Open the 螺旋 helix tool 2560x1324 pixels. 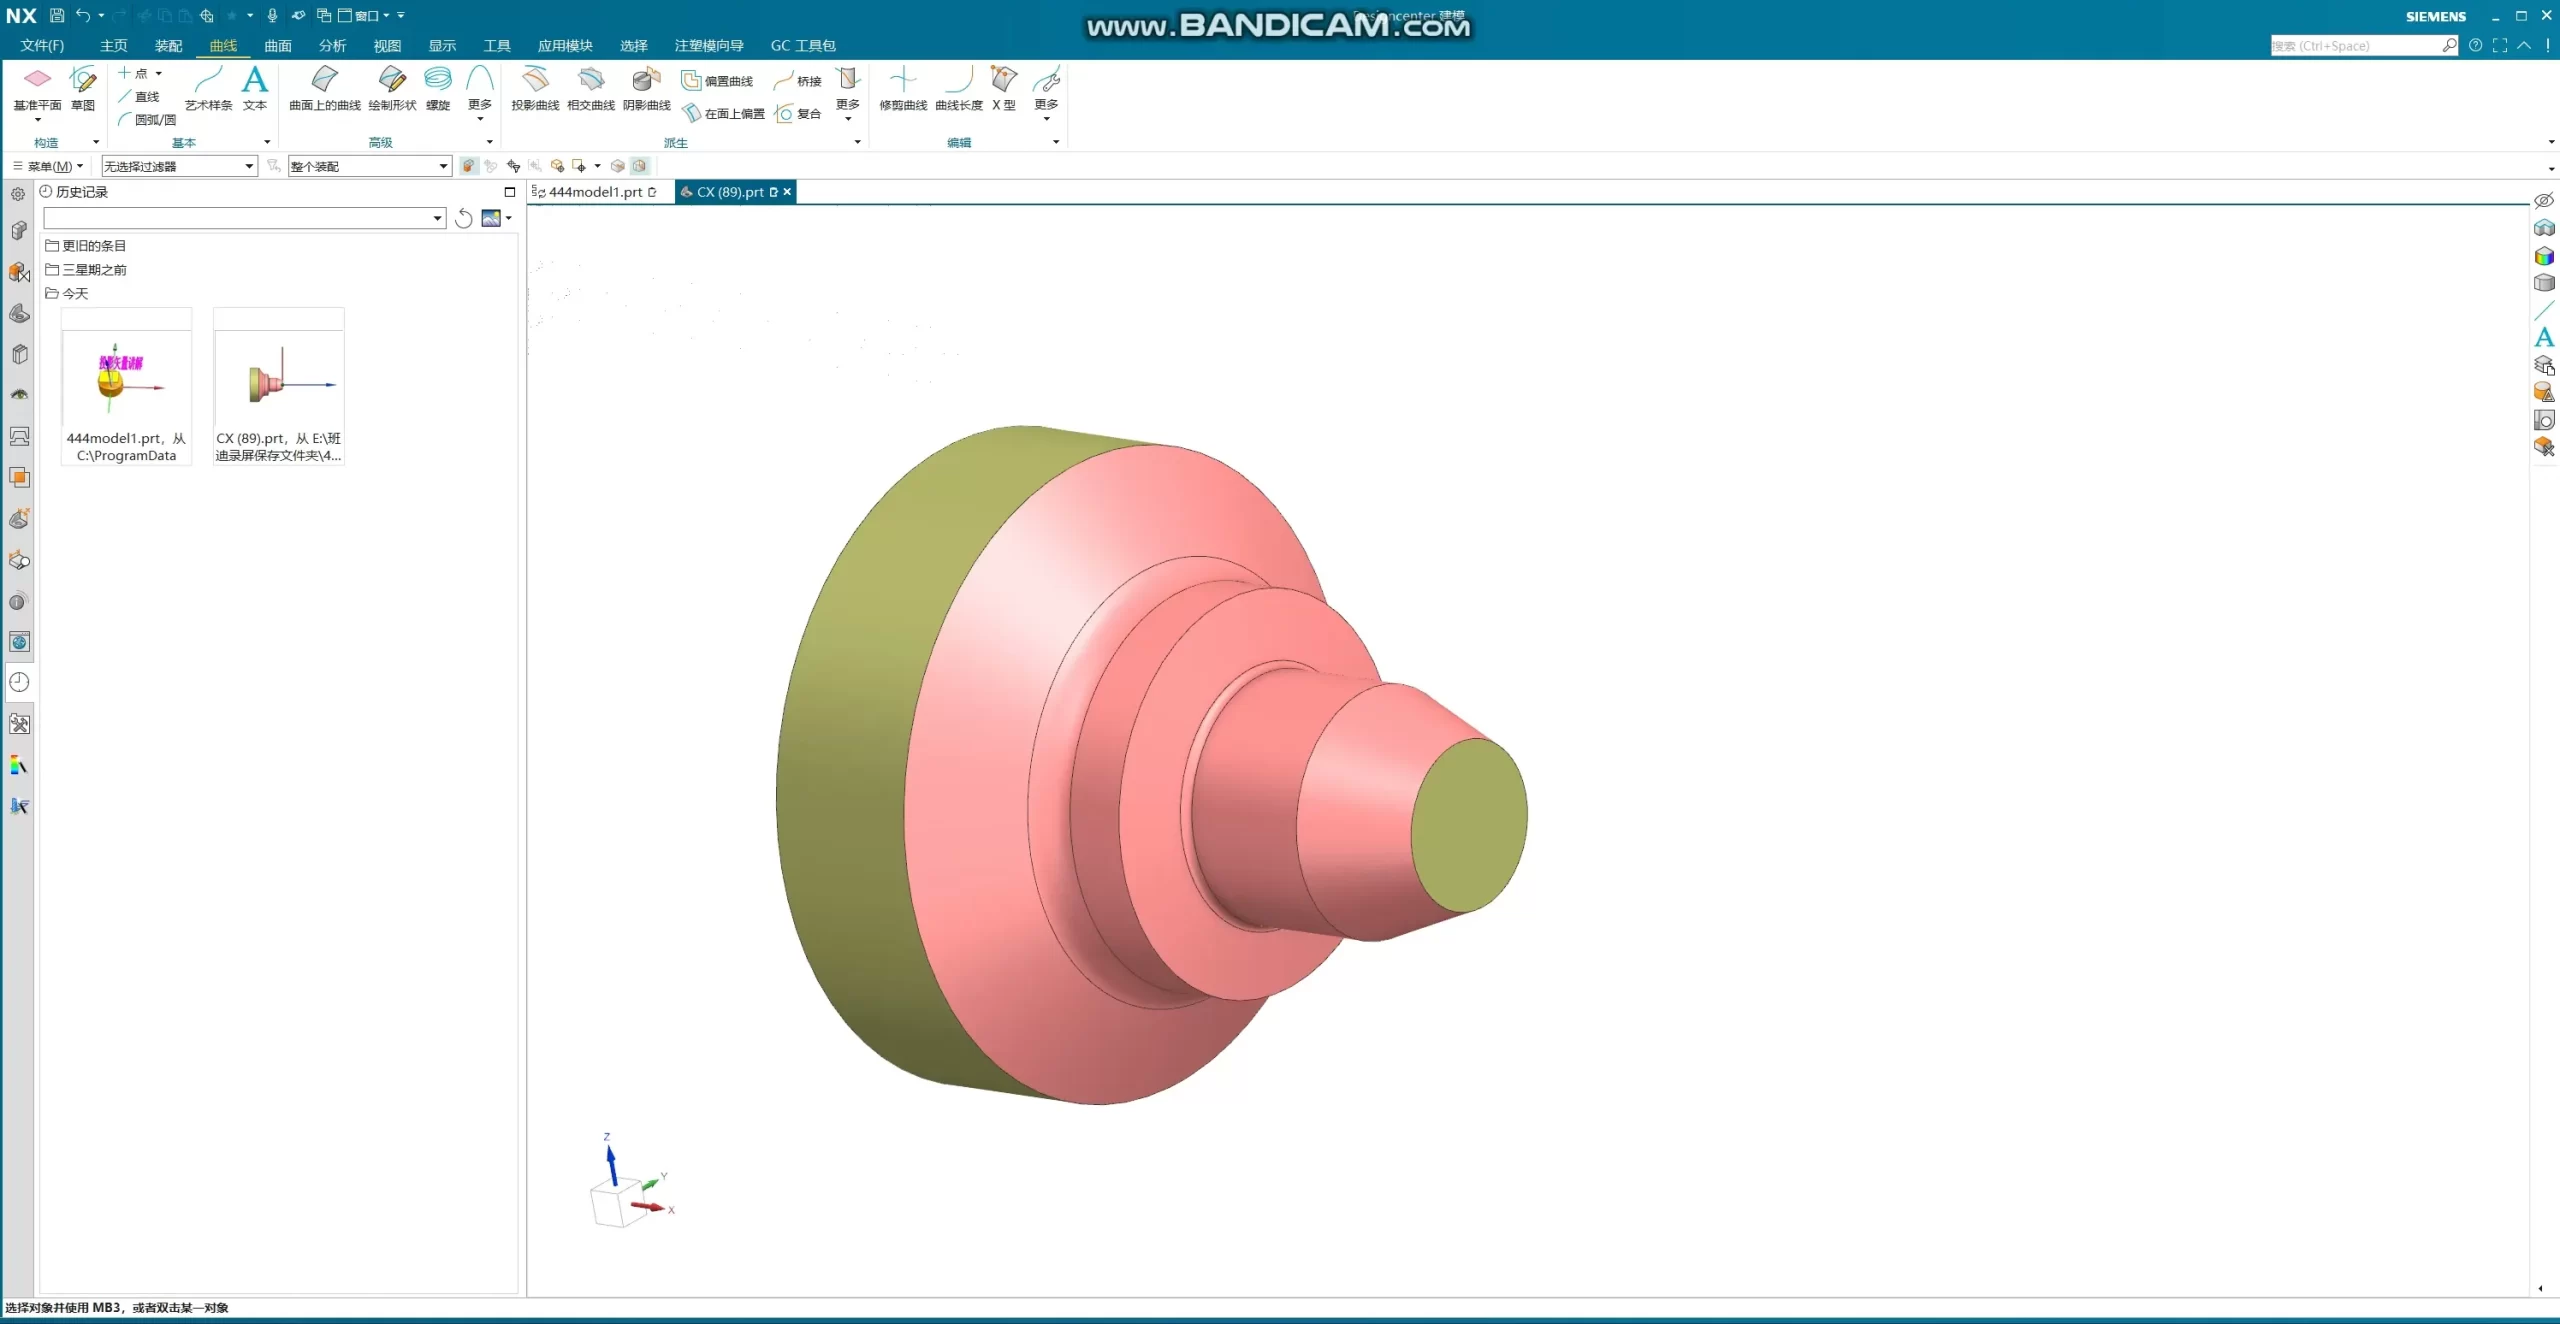(x=437, y=86)
